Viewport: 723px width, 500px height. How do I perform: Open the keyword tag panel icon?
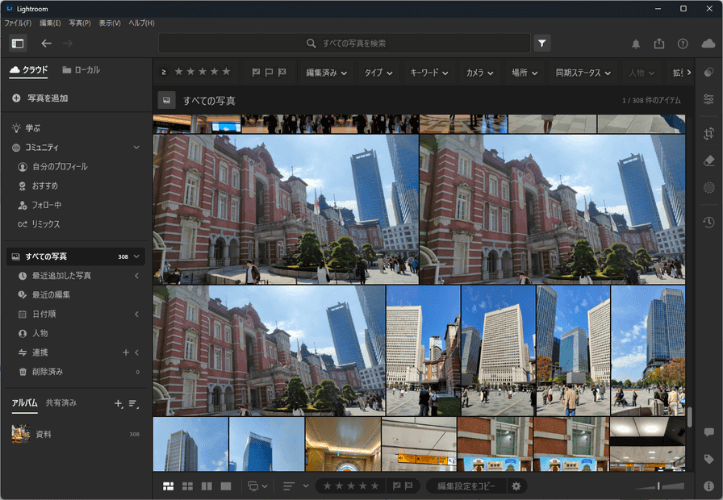pos(708,459)
